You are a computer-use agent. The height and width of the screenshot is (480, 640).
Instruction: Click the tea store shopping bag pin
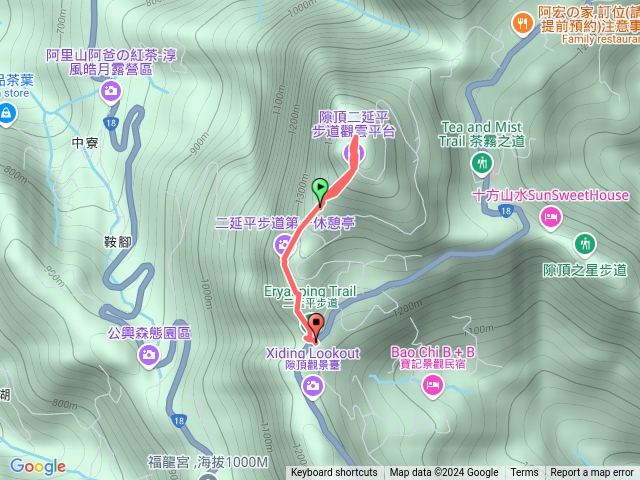7,114
